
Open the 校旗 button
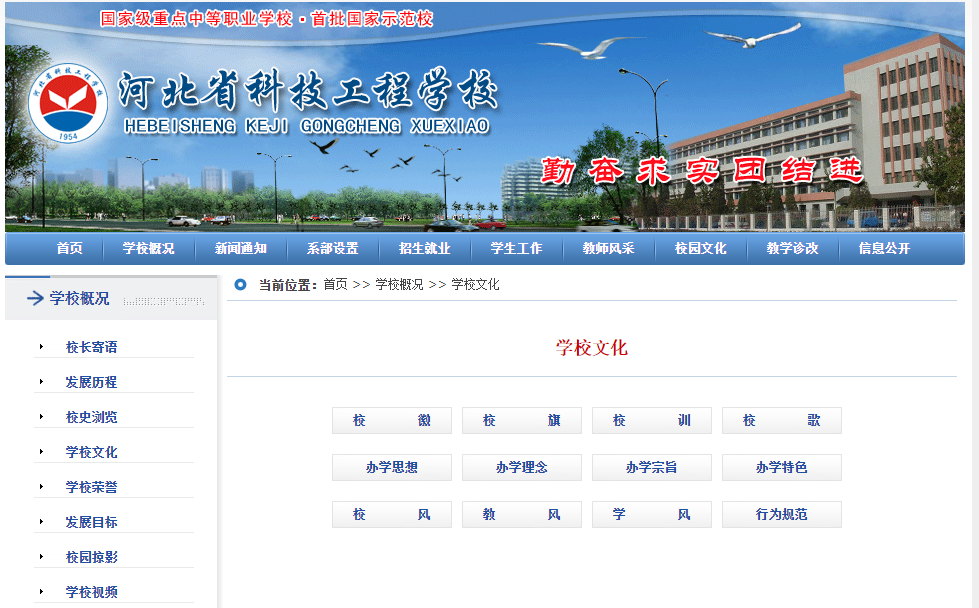click(521, 421)
